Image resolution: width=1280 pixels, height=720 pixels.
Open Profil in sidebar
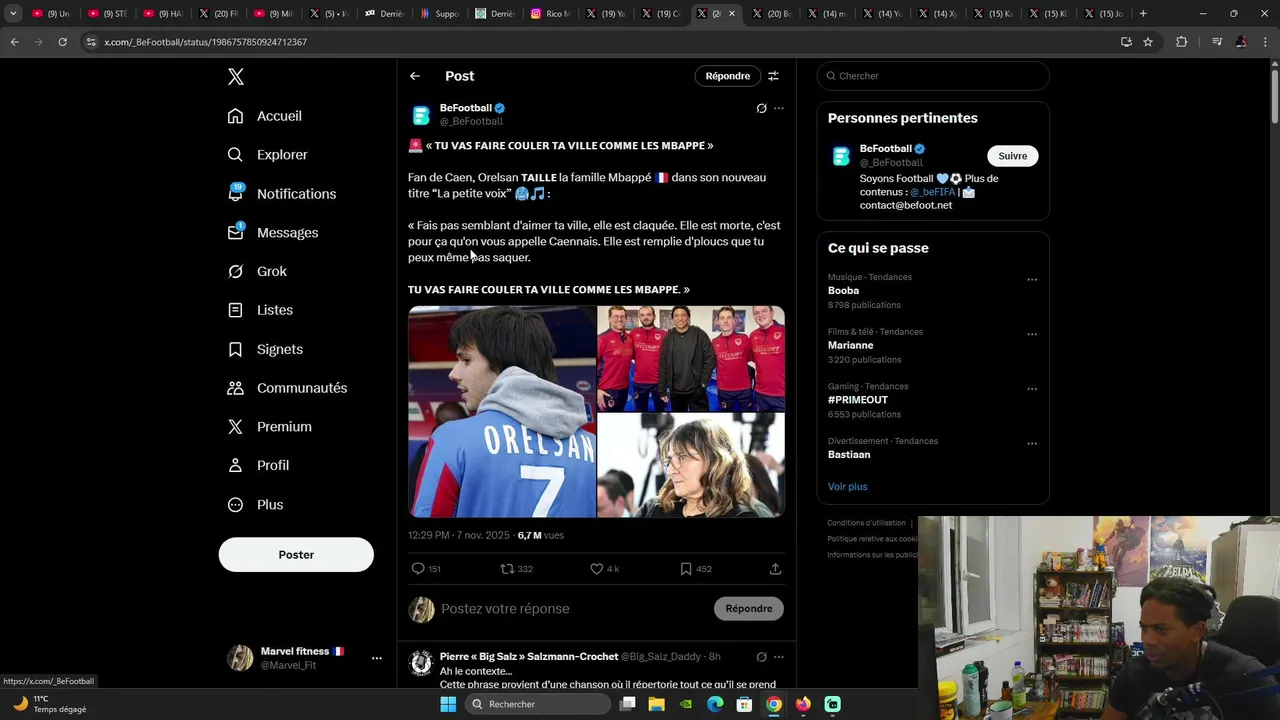[258, 466]
